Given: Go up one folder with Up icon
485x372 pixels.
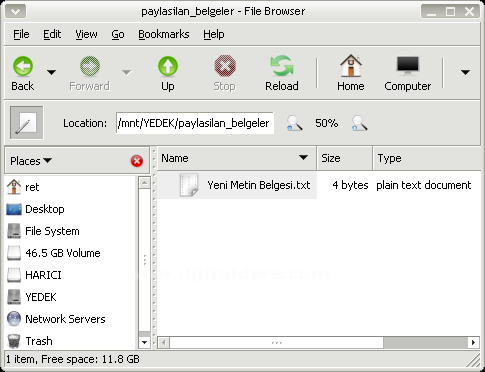Looking at the screenshot, I should click(168, 66).
